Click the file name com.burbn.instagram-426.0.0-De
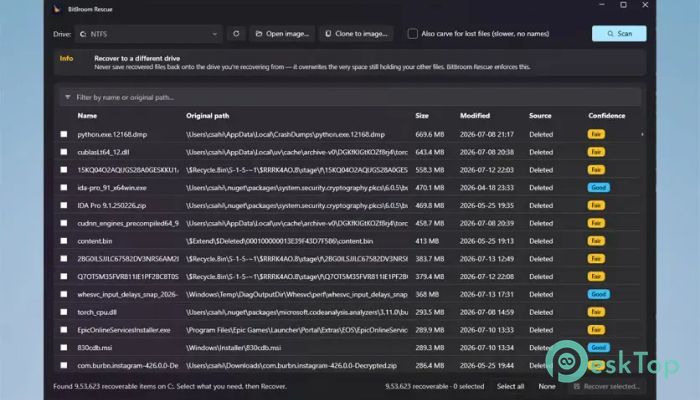700x400 pixels. [x=128, y=366]
